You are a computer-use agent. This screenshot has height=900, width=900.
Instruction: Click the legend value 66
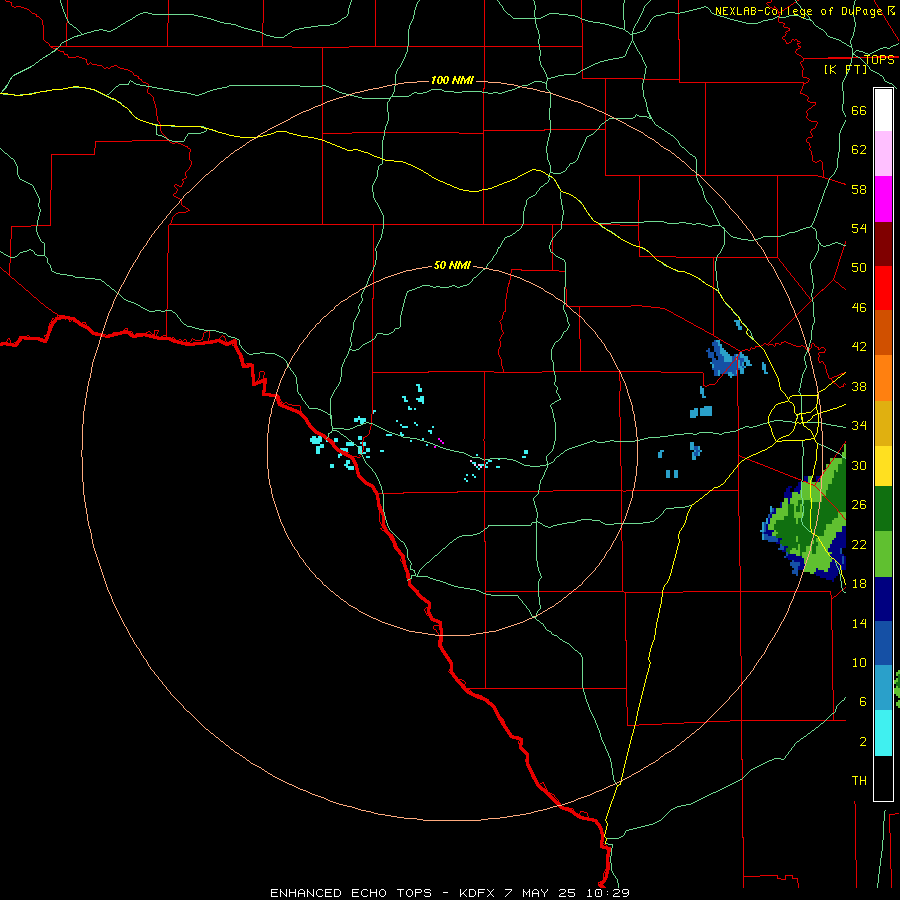point(859,110)
